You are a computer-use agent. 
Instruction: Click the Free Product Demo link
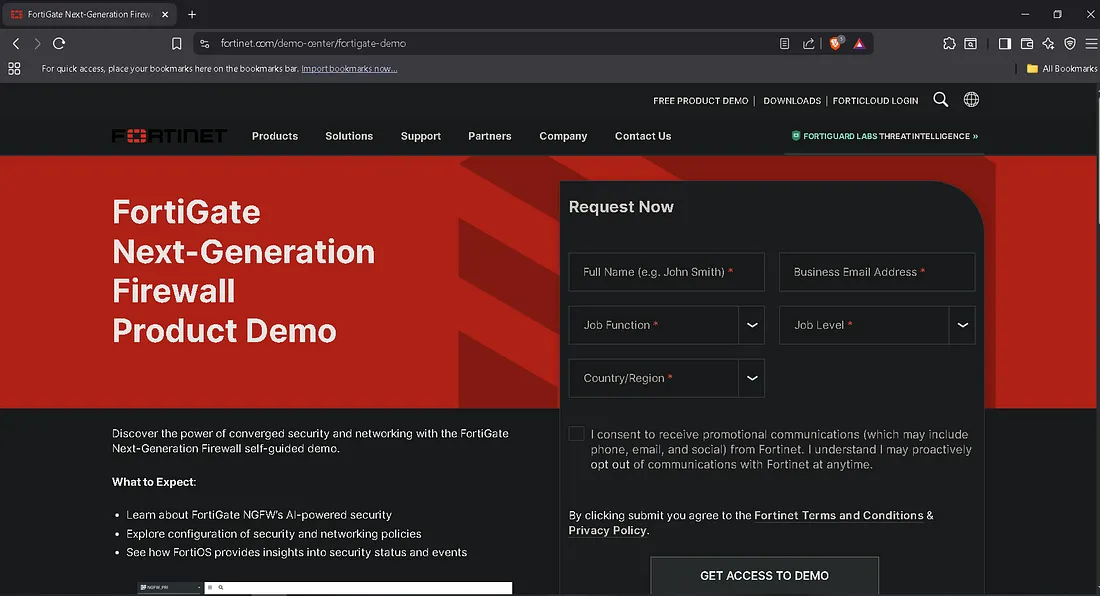coord(700,101)
